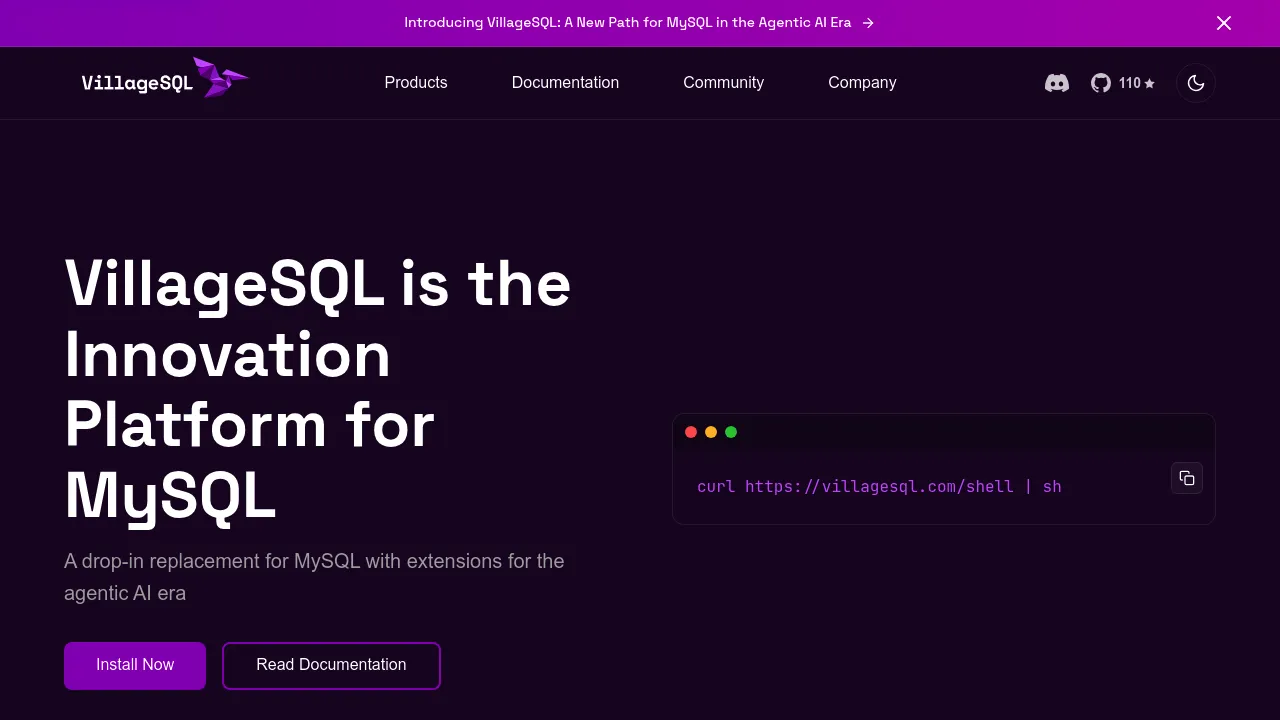1280x720 pixels.
Task: Dismiss the announcement banner
Action: [1224, 23]
